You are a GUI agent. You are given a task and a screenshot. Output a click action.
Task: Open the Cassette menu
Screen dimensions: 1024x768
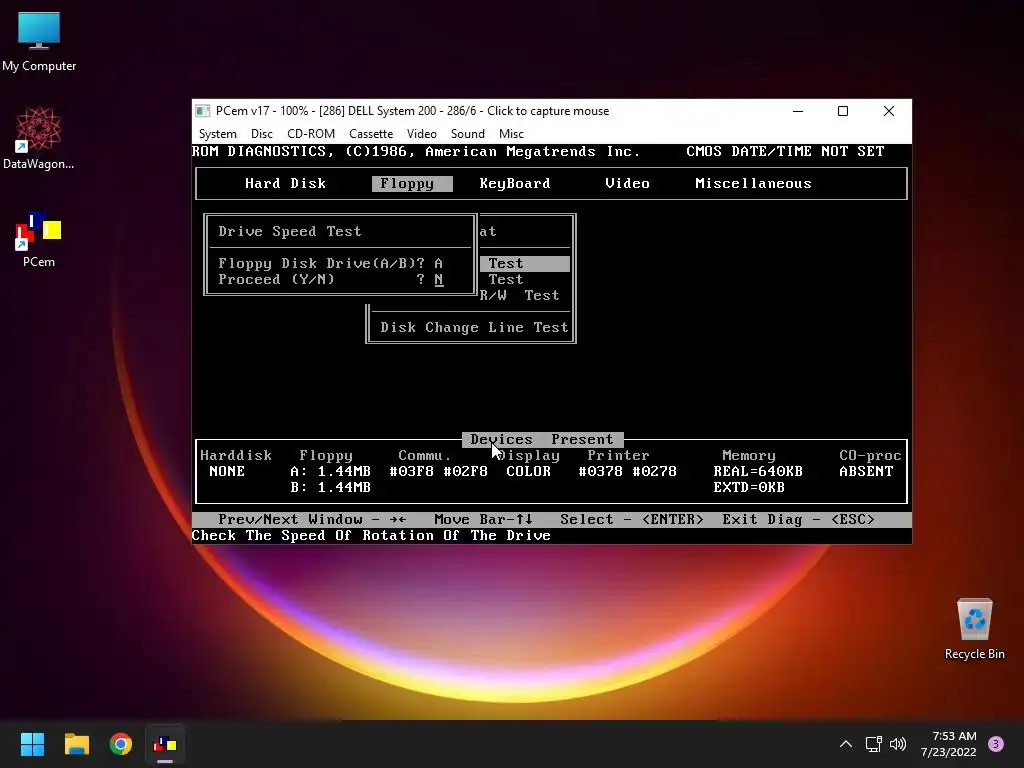[x=371, y=134]
